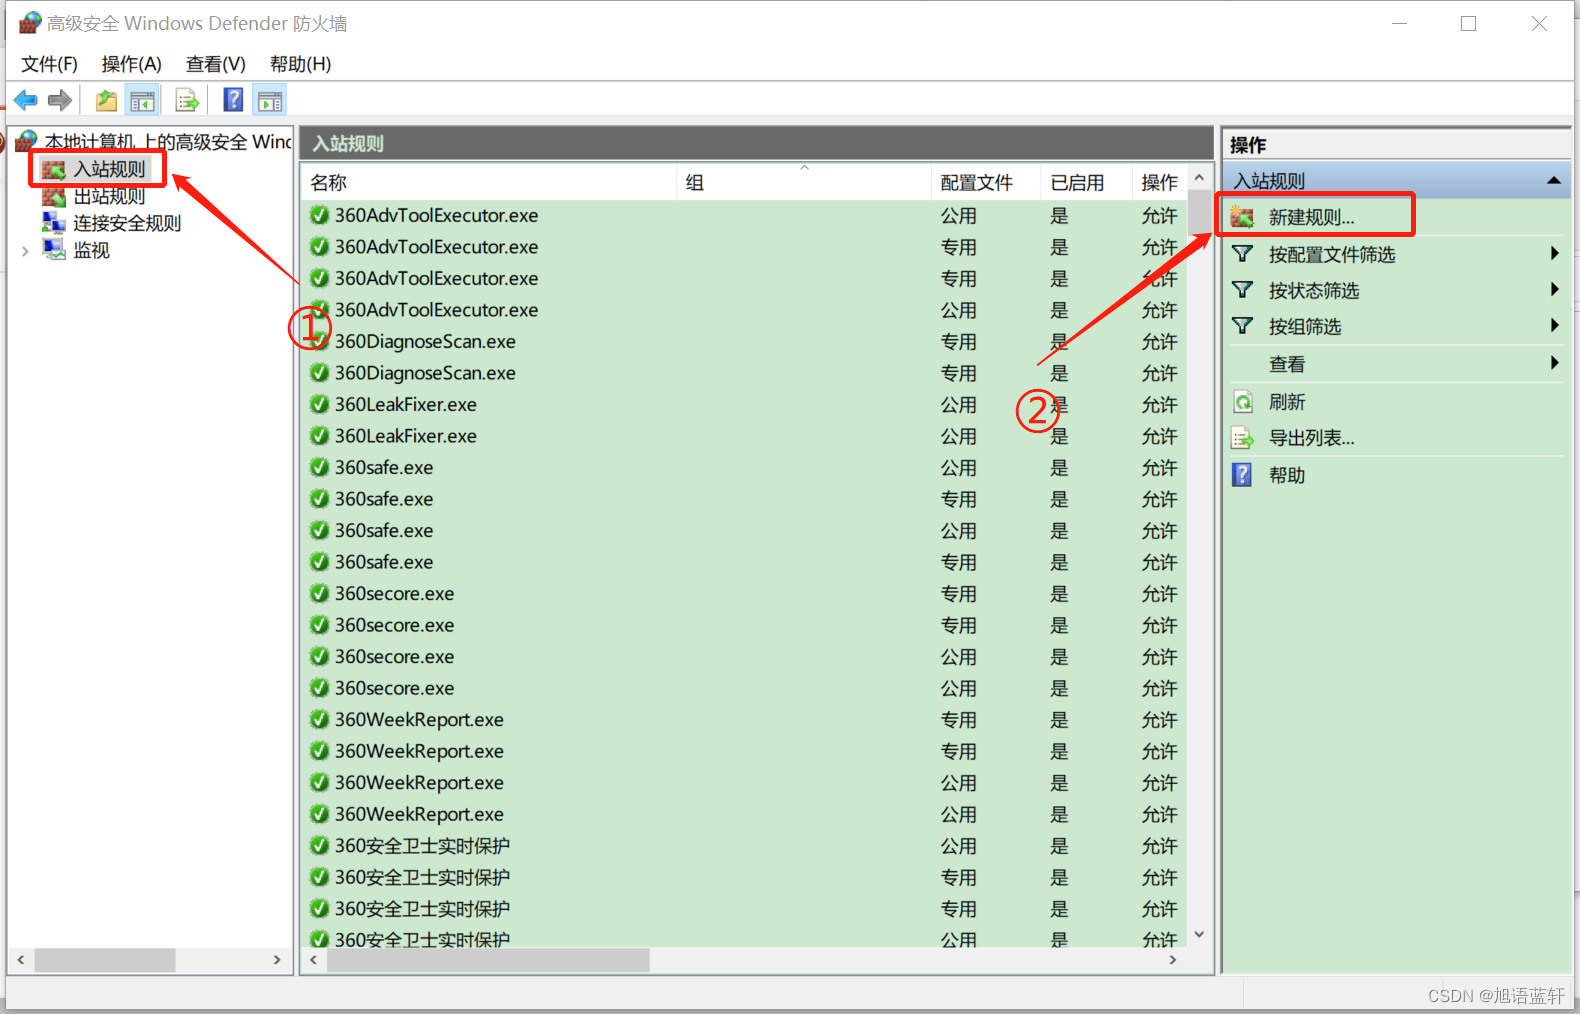The height and width of the screenshot is (1014, 1580).
Task: Click the tree pane horizontal scrollbar thumb
Action: tap(105, 960)
